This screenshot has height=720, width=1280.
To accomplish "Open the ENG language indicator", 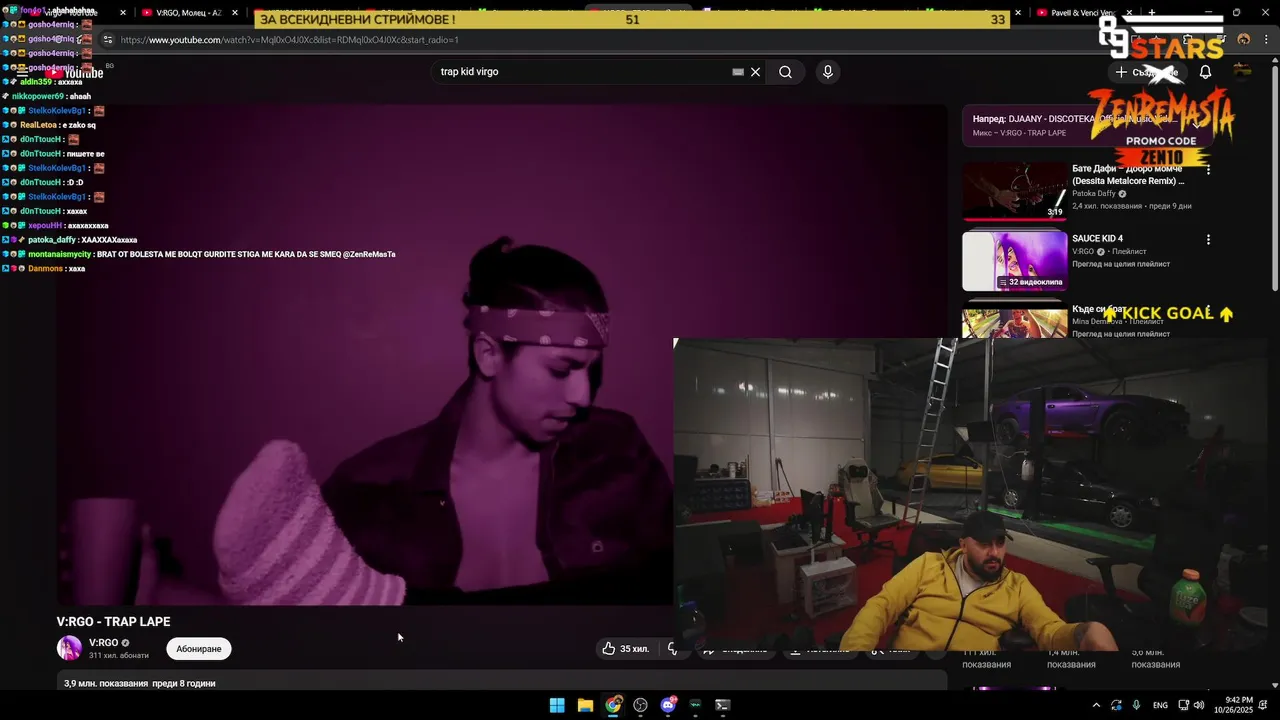I will 1160,705.
